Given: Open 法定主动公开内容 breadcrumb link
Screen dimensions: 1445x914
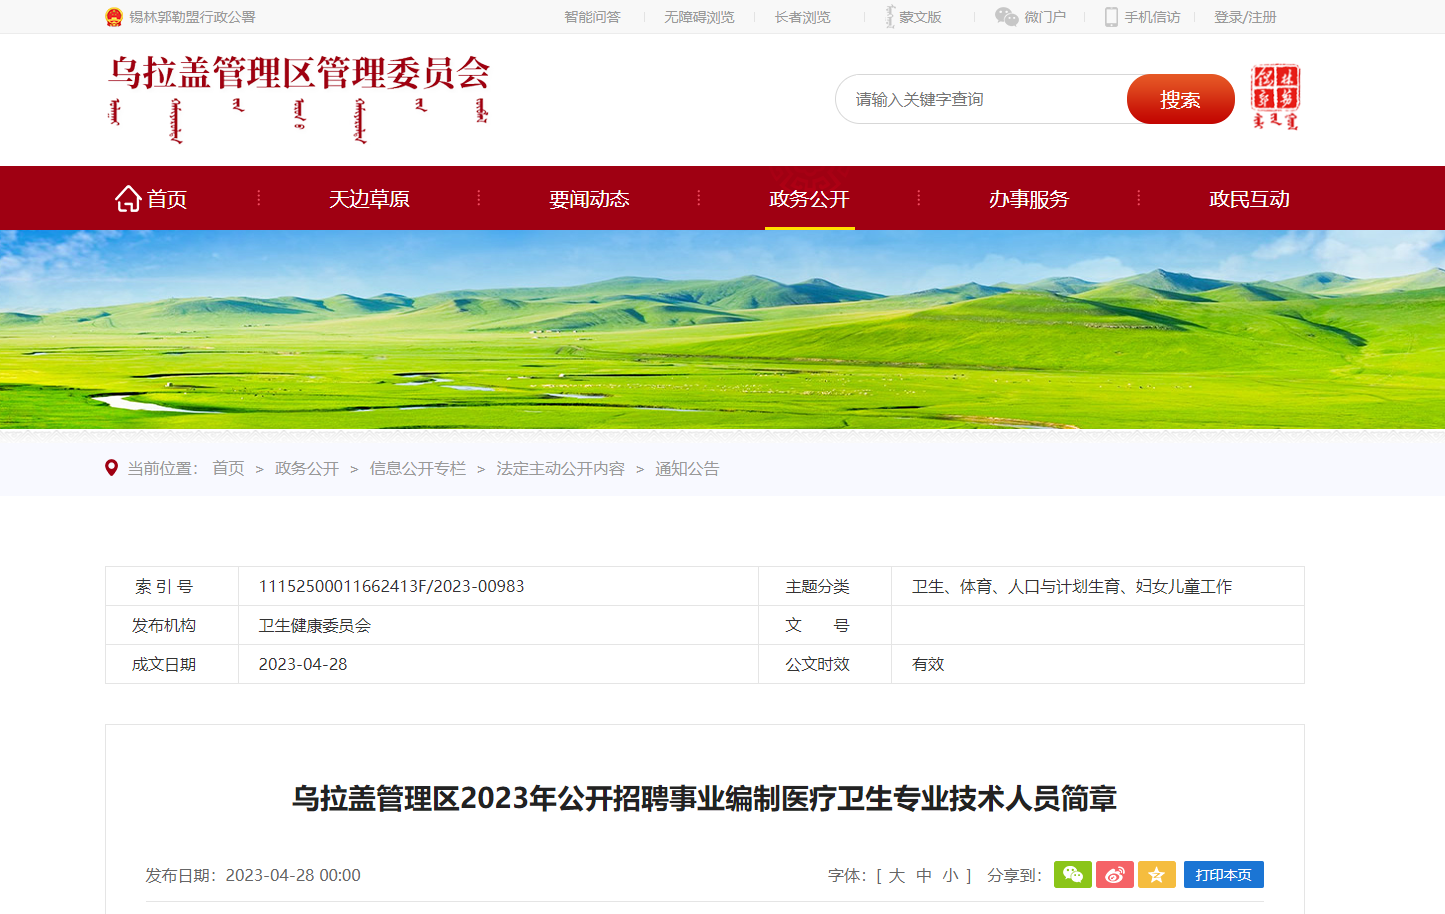Looking at the screenshot, I should coord(561,468).
